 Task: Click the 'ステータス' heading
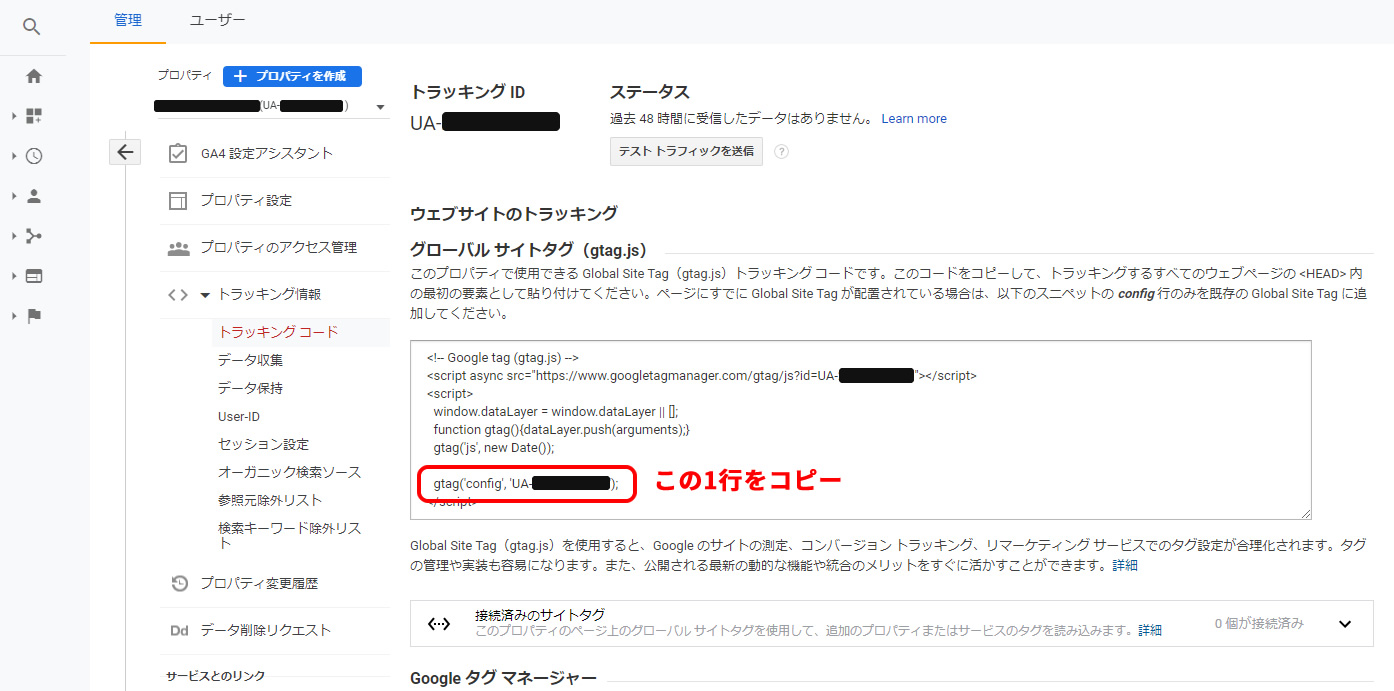coord(650,92)
